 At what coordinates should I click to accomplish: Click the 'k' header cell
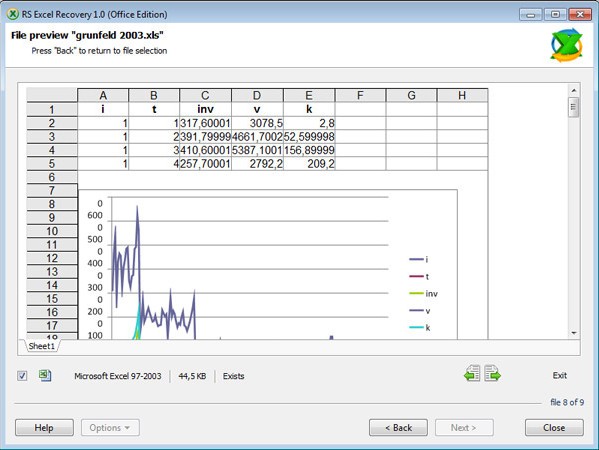tap(309, 109)
